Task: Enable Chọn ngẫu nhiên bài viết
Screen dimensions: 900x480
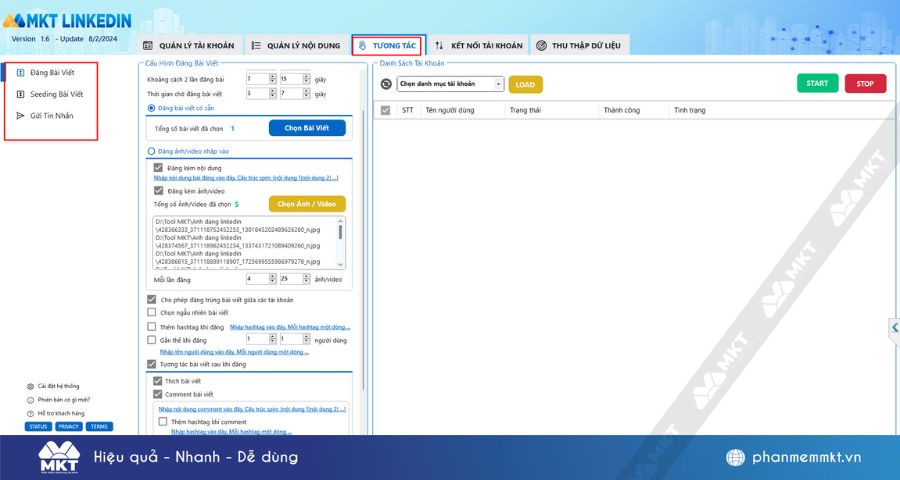Action: coord(152,312)
